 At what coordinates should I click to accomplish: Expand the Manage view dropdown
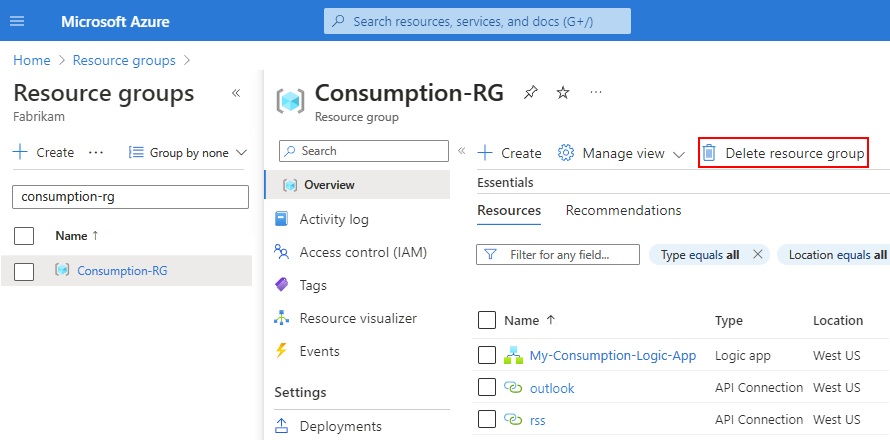point(621,153)
